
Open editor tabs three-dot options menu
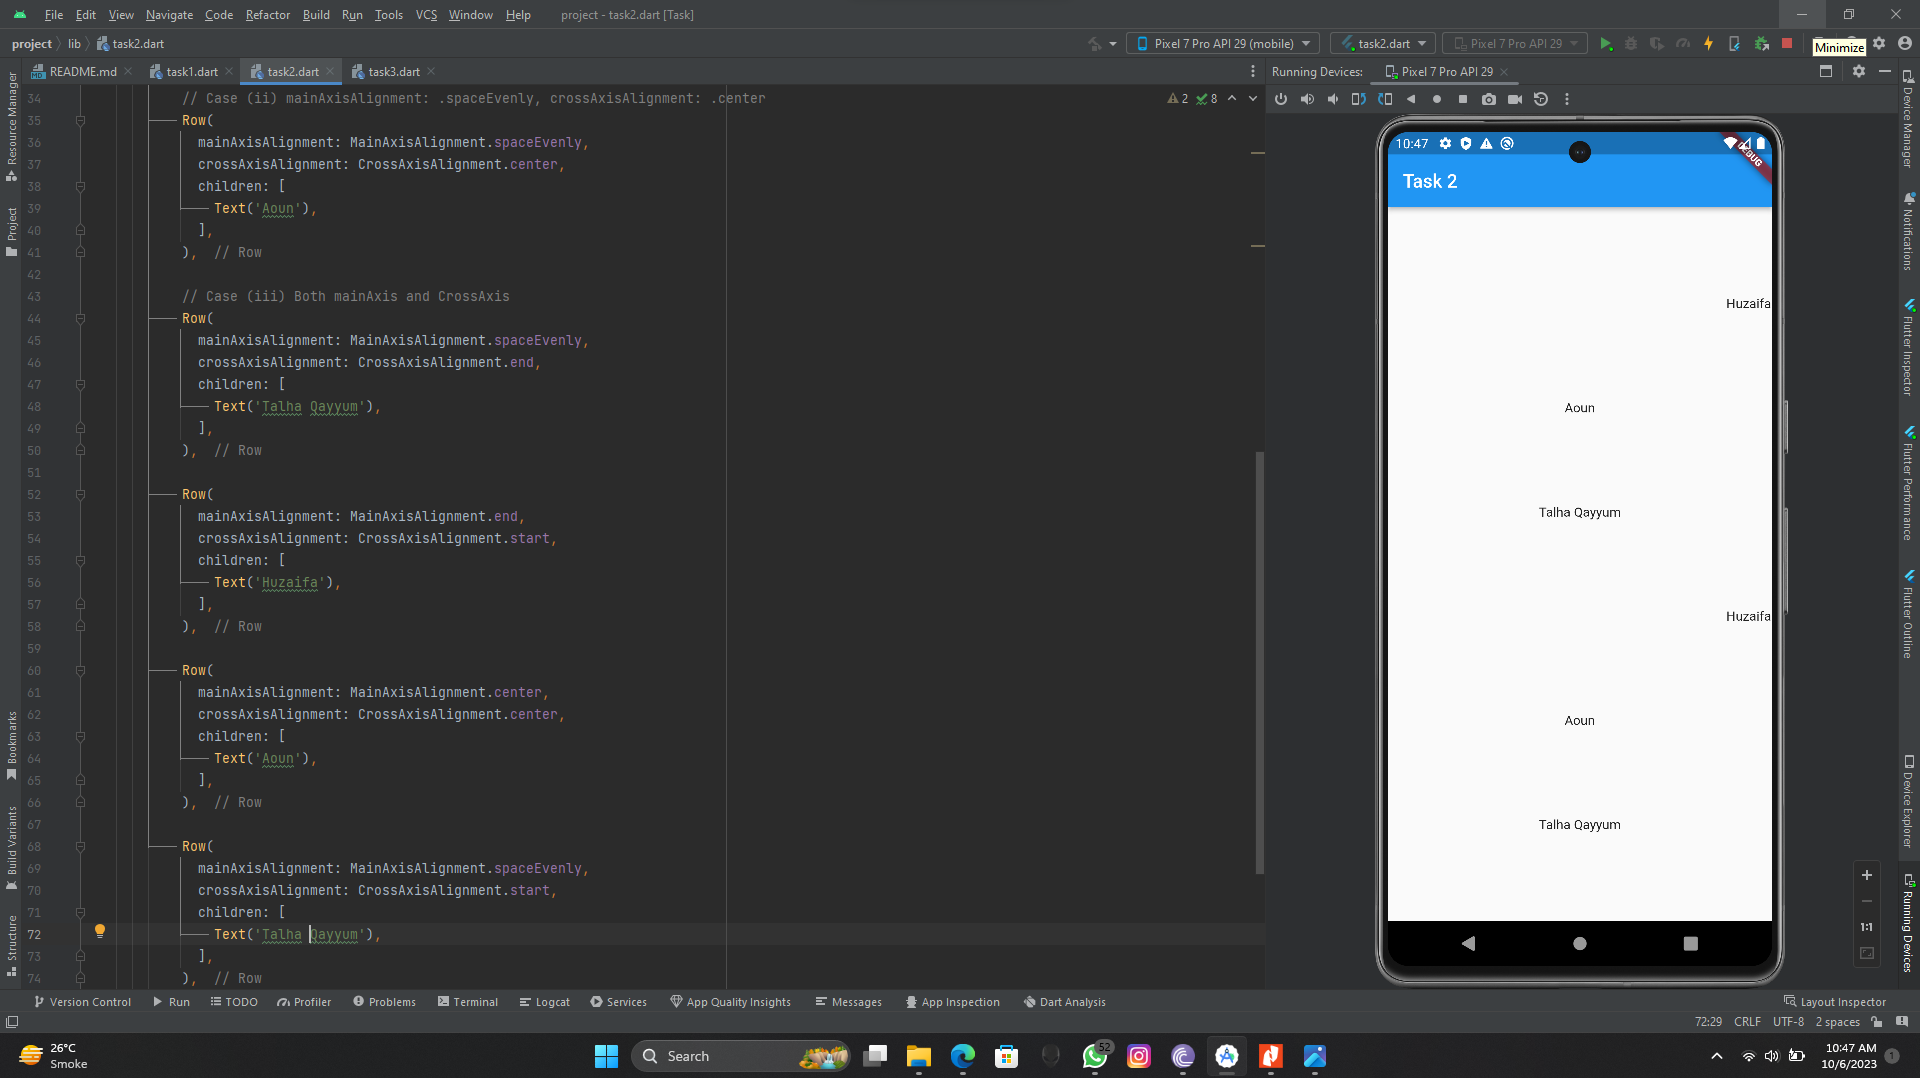point(1253,71)
